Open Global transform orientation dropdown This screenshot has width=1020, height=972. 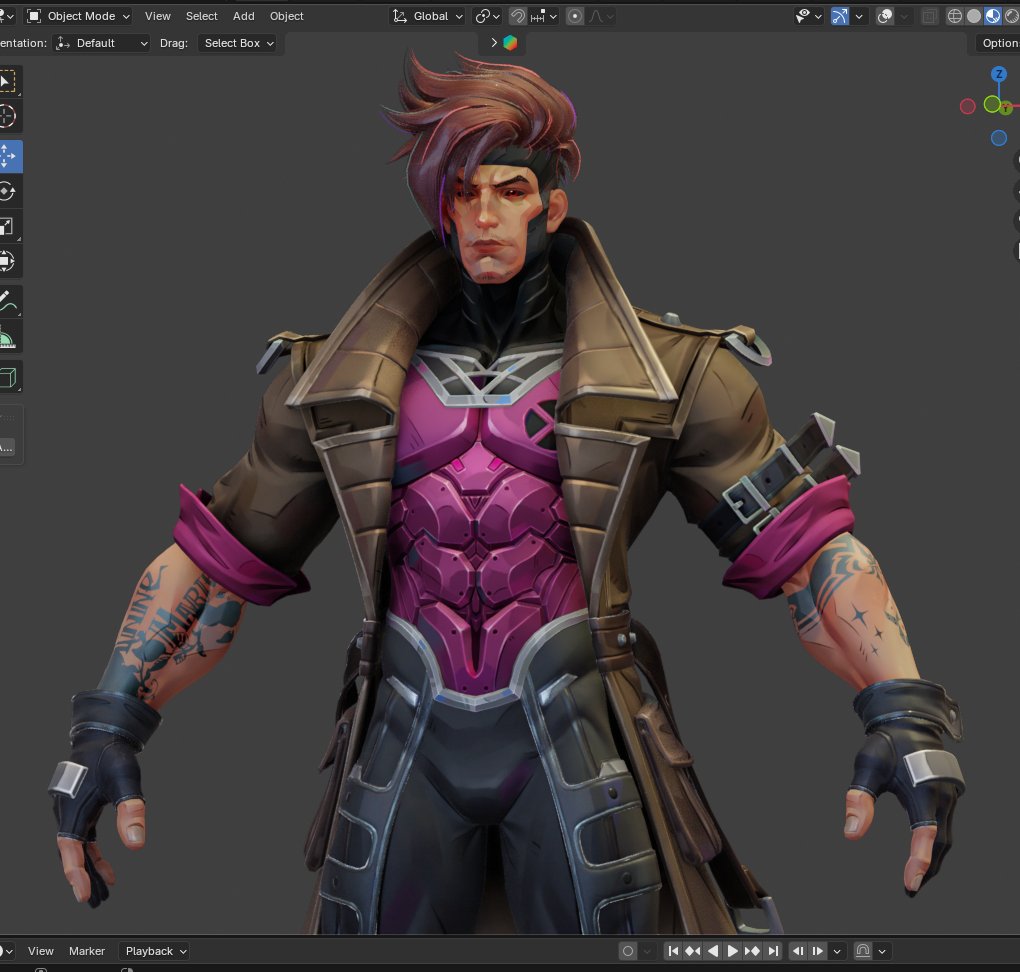pyautogui.click(x=427, y=16)
